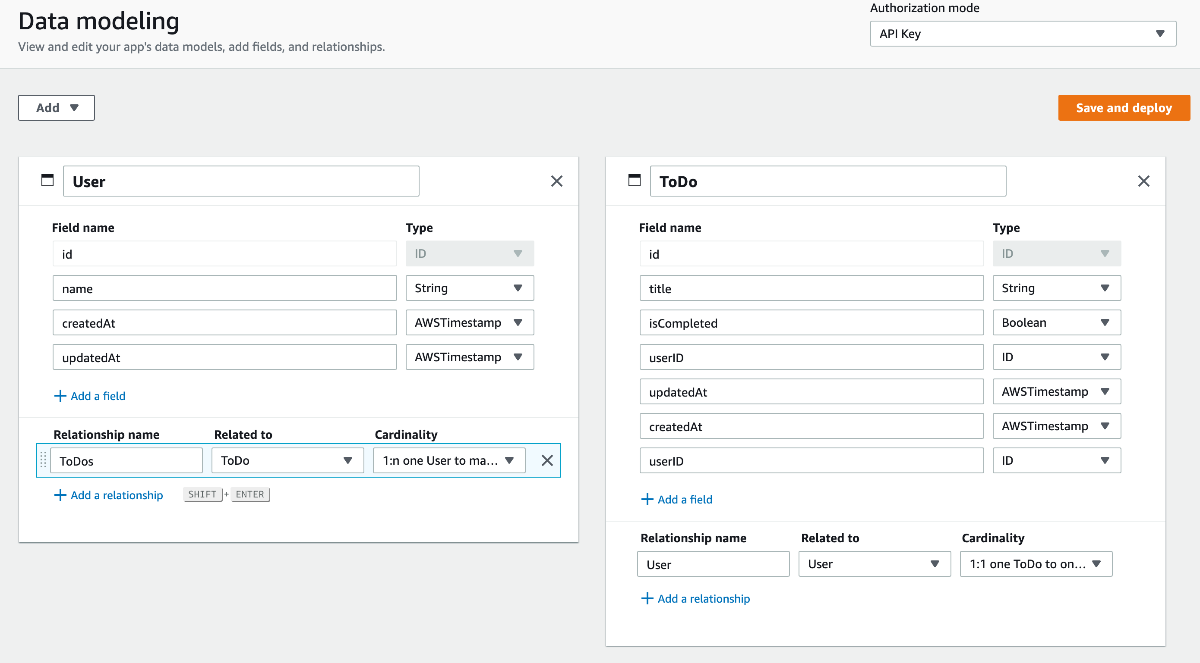
Task: Remove the ToDo model with its X
Action: [1144, 181]
